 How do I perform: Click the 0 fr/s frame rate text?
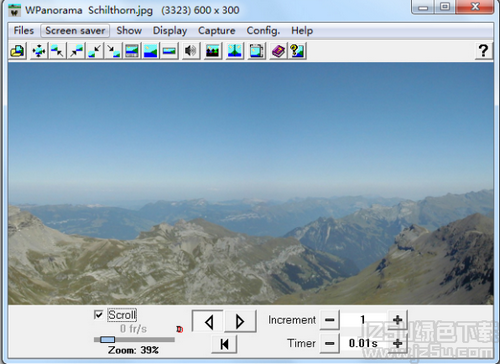click(133, 329)
